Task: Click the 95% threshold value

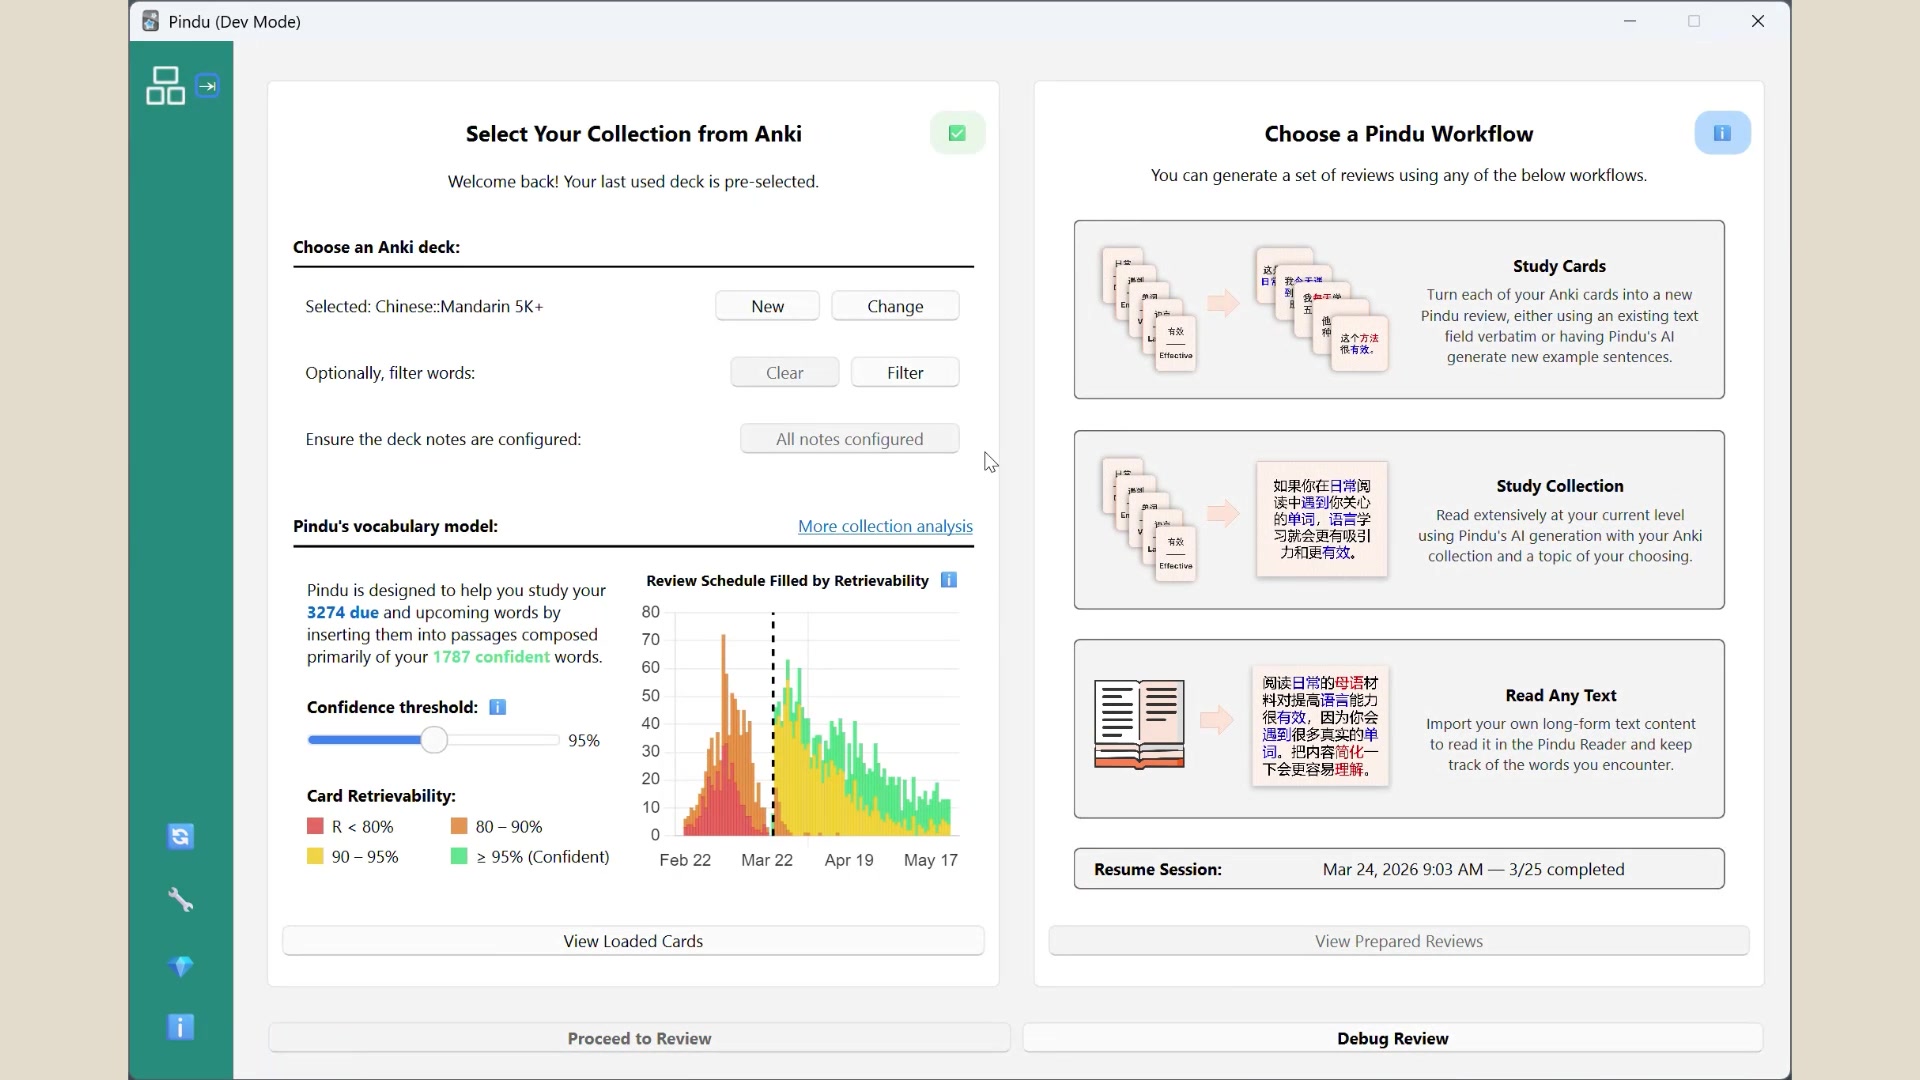Action: coord(584,740)
